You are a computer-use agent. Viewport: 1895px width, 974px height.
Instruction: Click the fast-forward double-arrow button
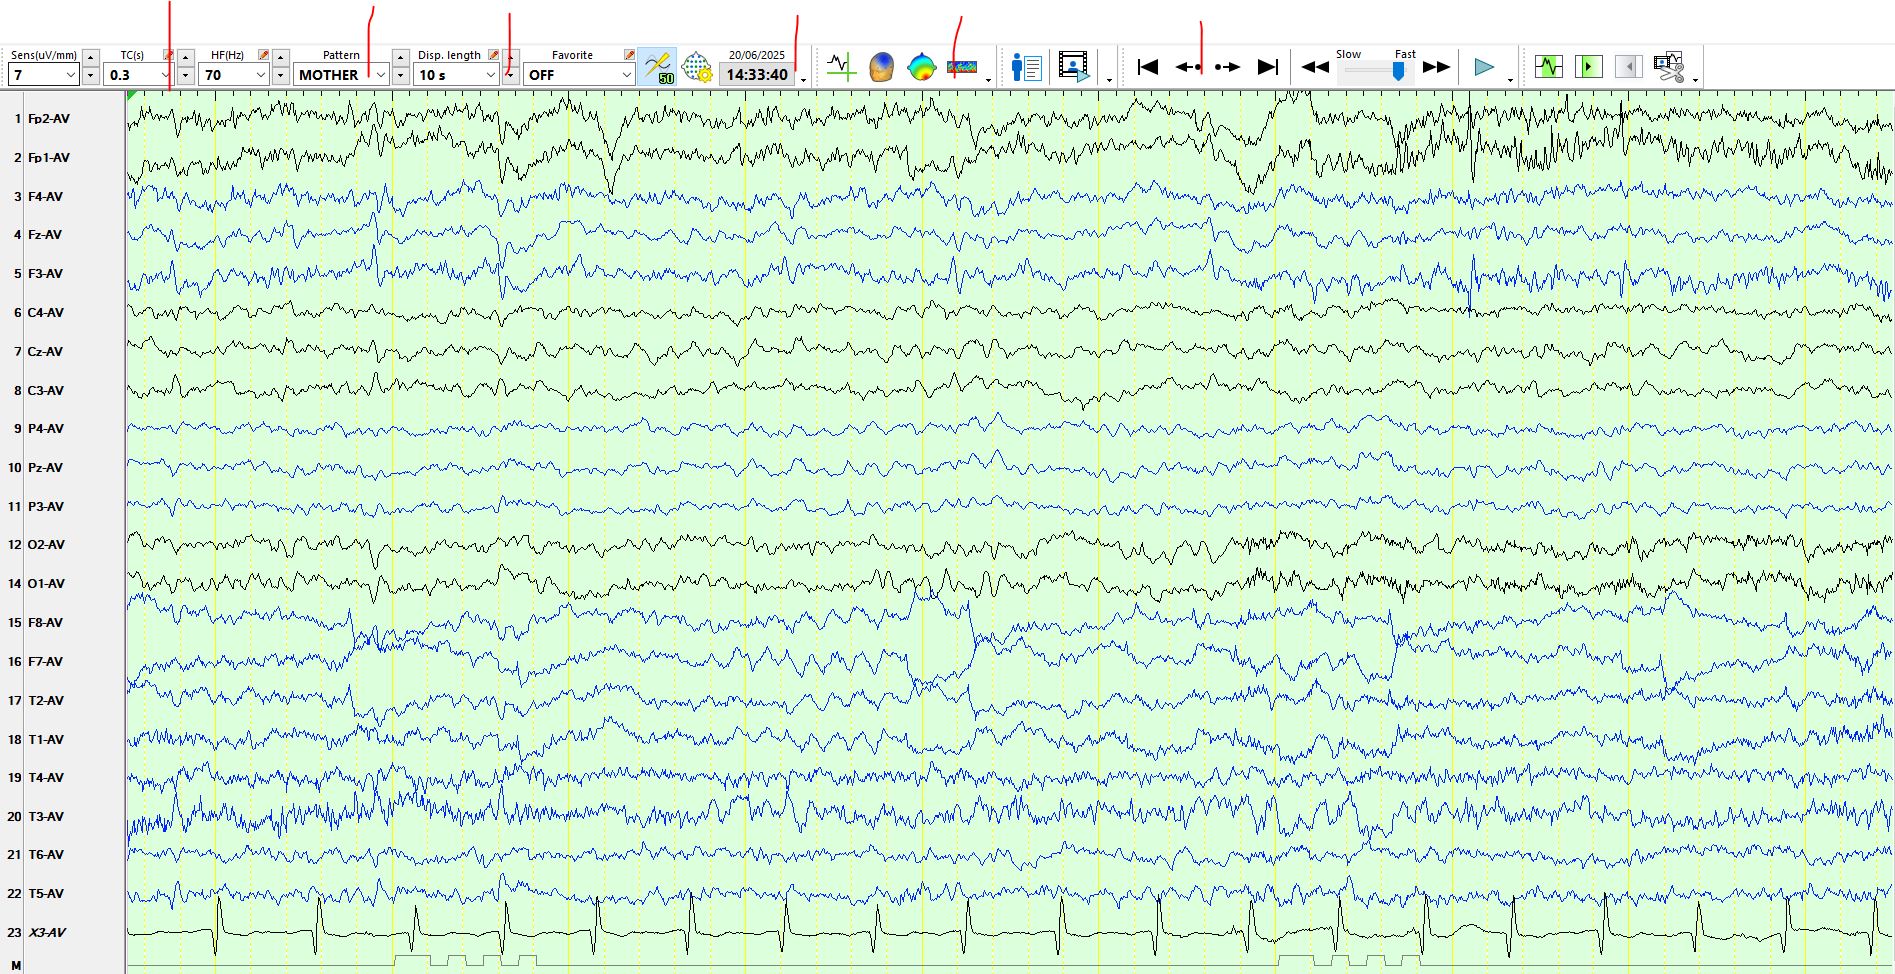click(1437, 67)
